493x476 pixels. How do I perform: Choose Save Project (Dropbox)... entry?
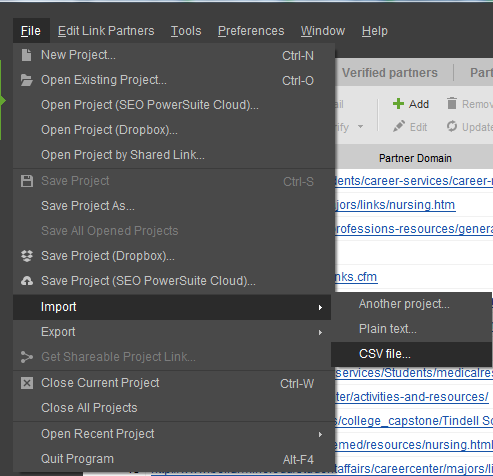click(x=173, y=256)
